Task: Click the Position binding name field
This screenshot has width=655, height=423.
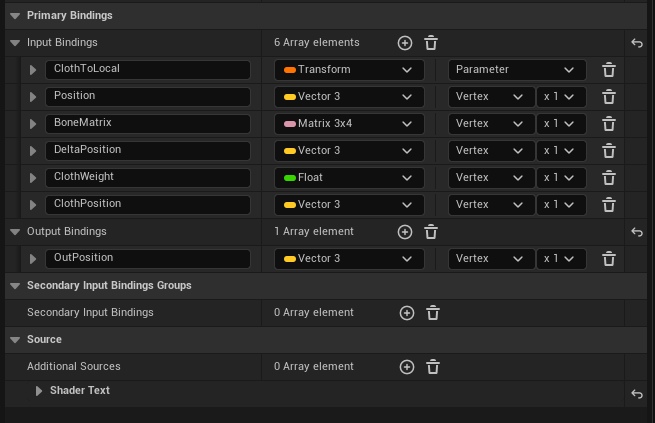Action: (x=147, y=96)
